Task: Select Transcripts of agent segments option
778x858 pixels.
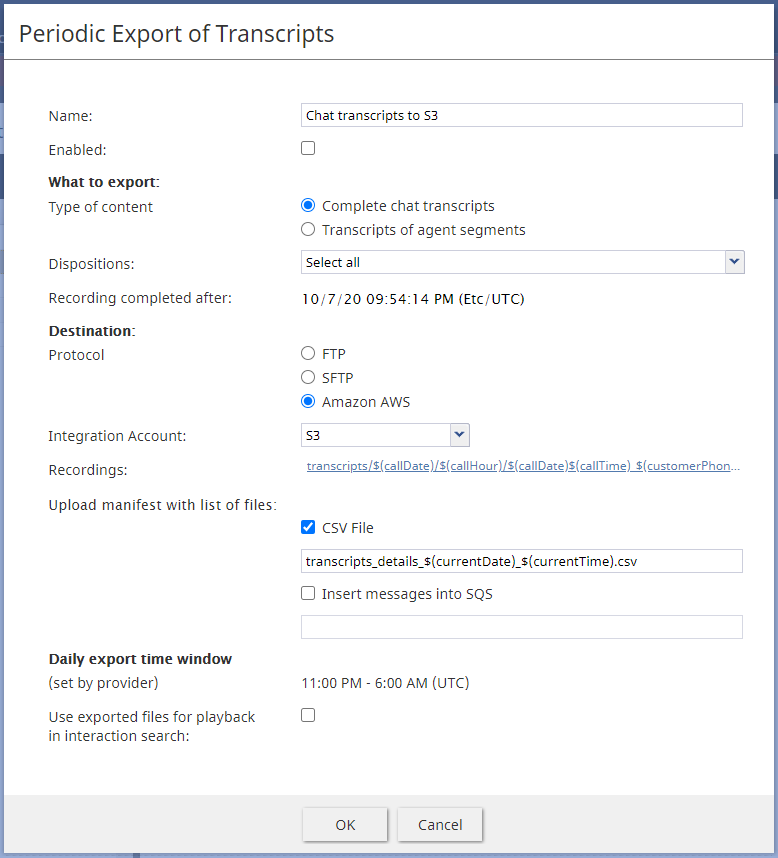Action: pos(308,229)
